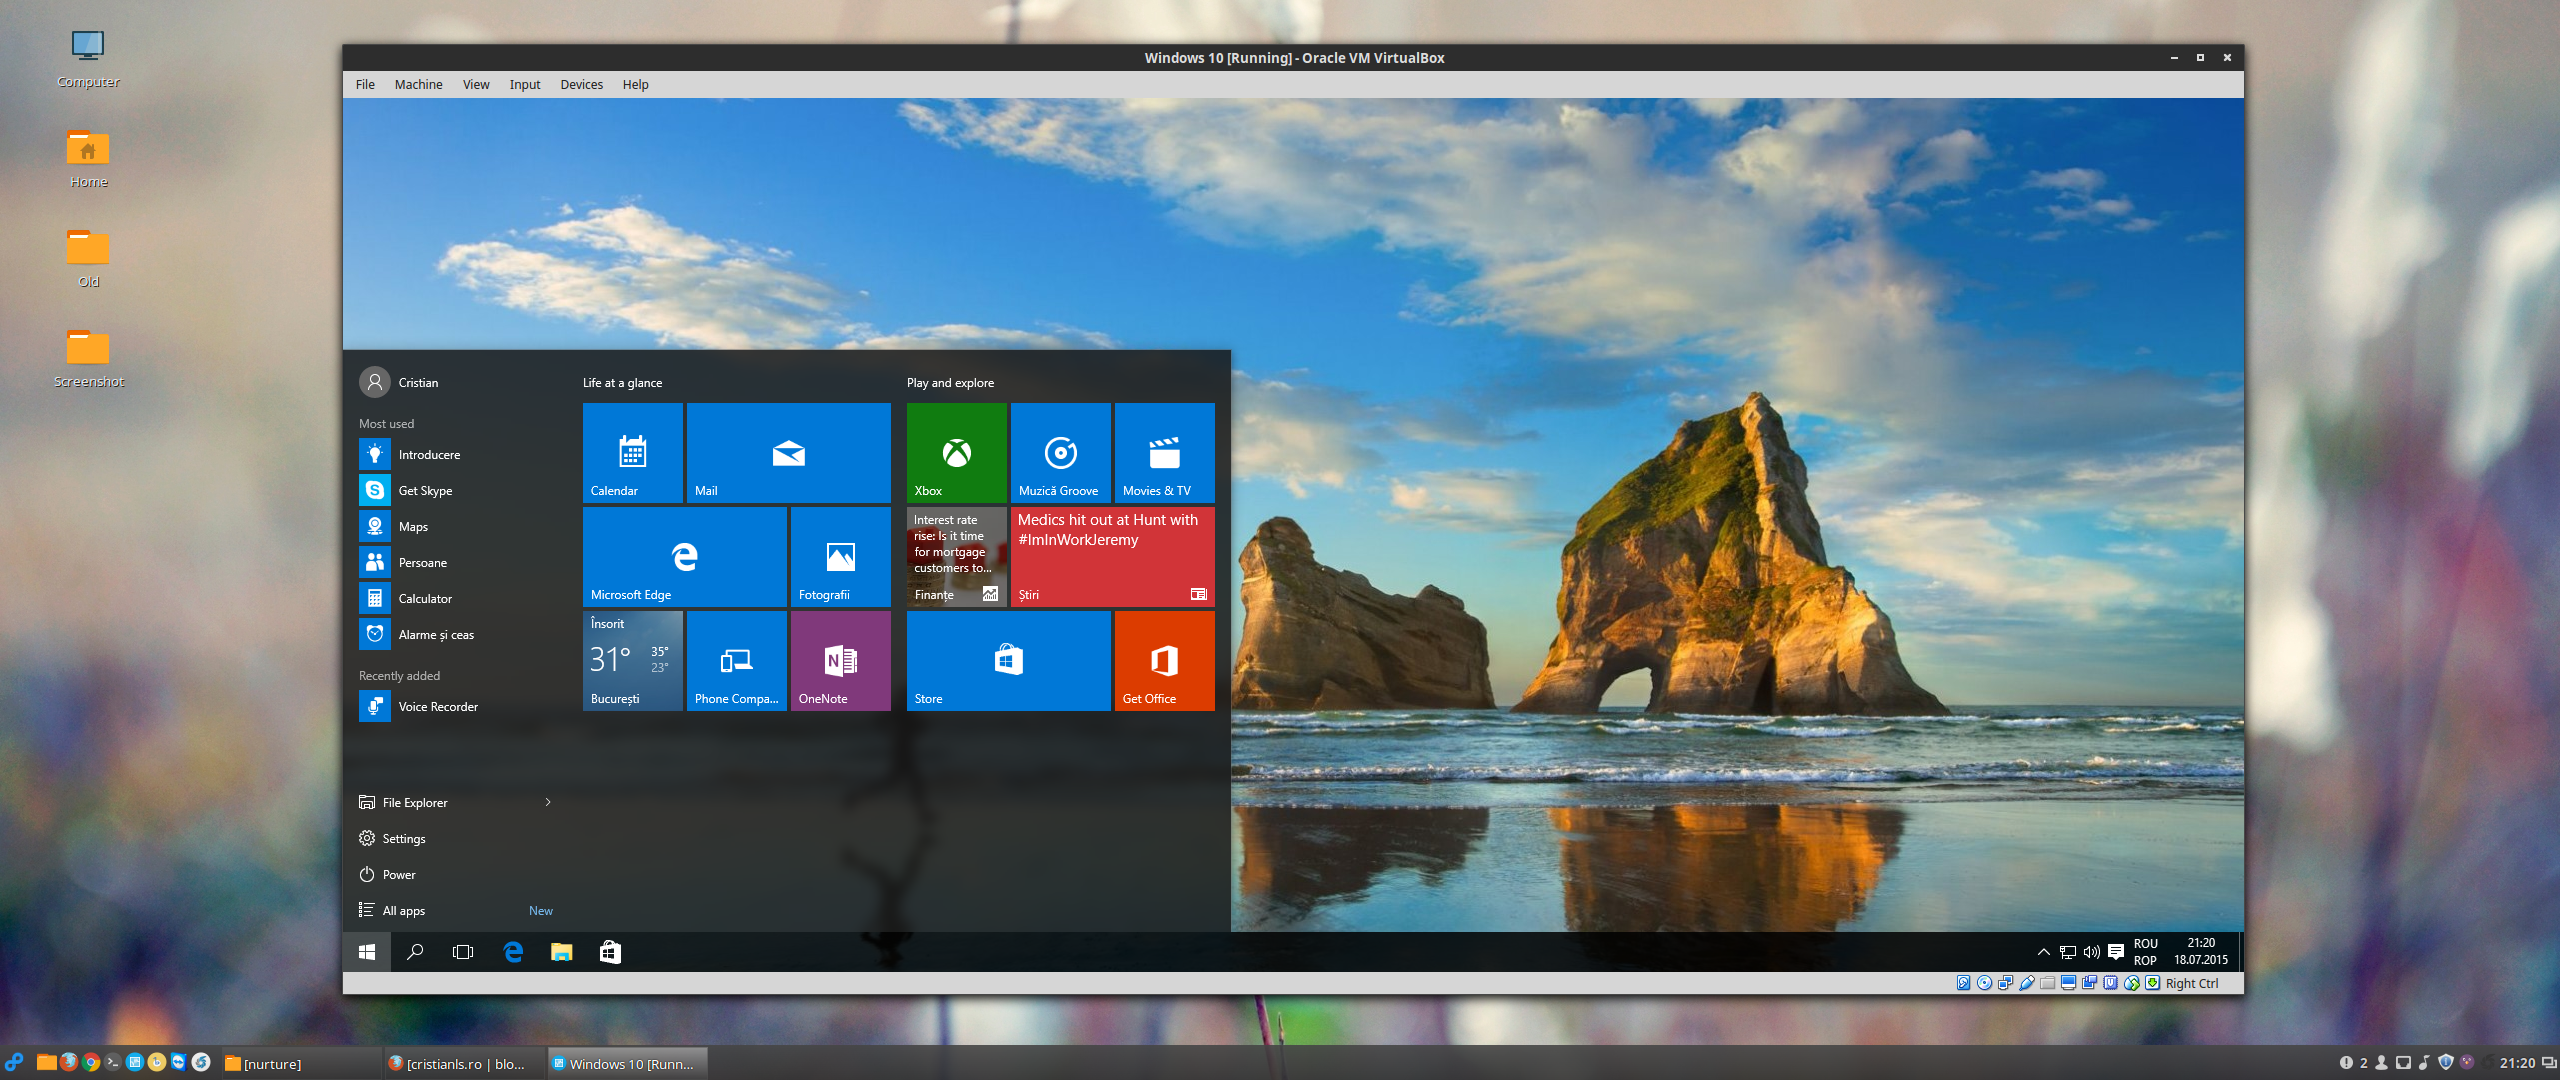The height and width of the screenshot is (1080, 2560).
Task: Click the Power button in Start menu
Action: click(x=398, y=874)
